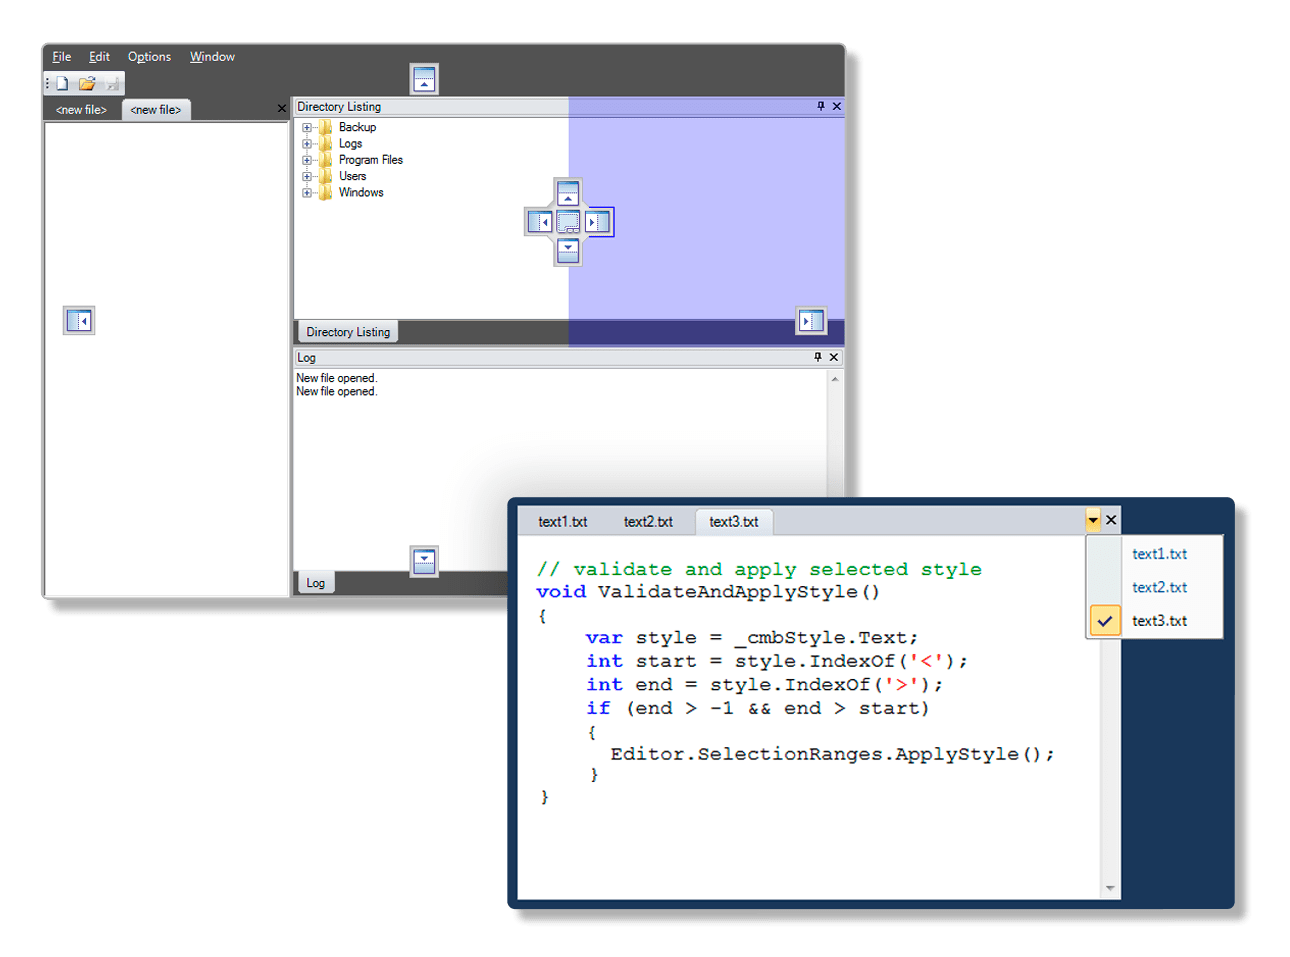Click the left edge docking indicator
This screenshot has width=1290, height=957.
click(79, 320)
